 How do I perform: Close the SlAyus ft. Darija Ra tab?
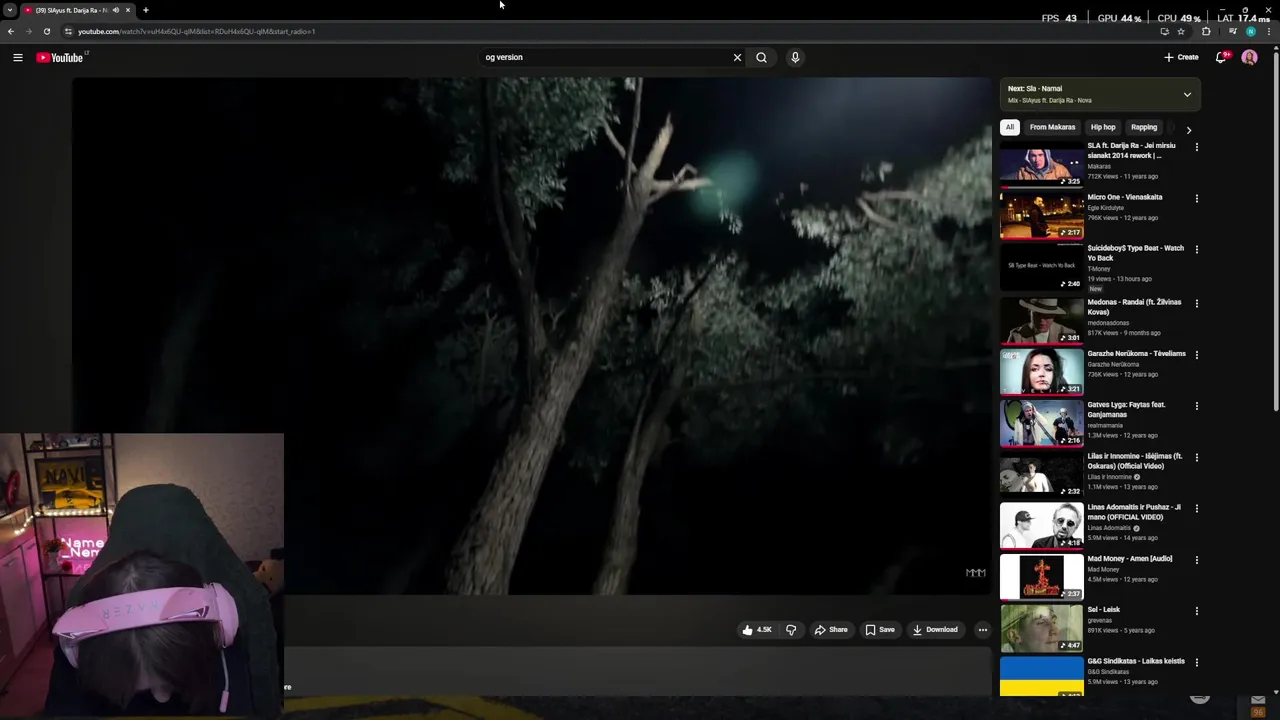127,10
